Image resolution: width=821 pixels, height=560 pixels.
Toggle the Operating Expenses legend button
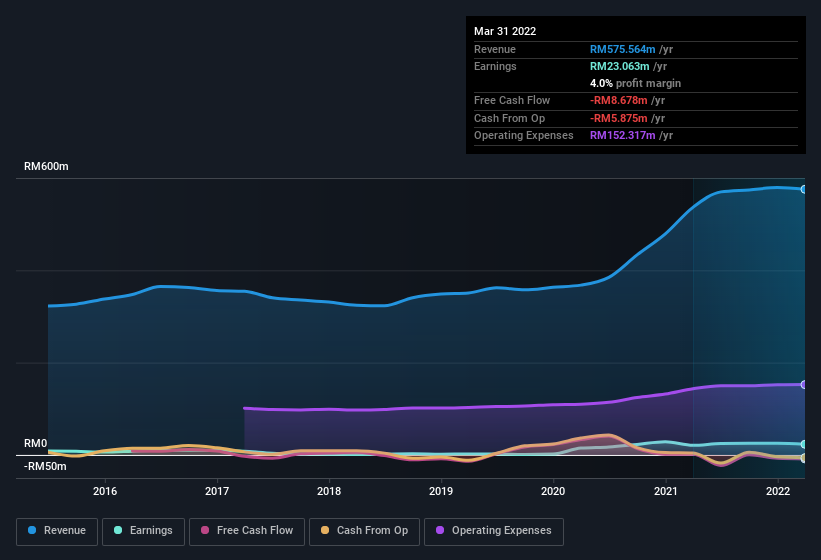(494, 531)
